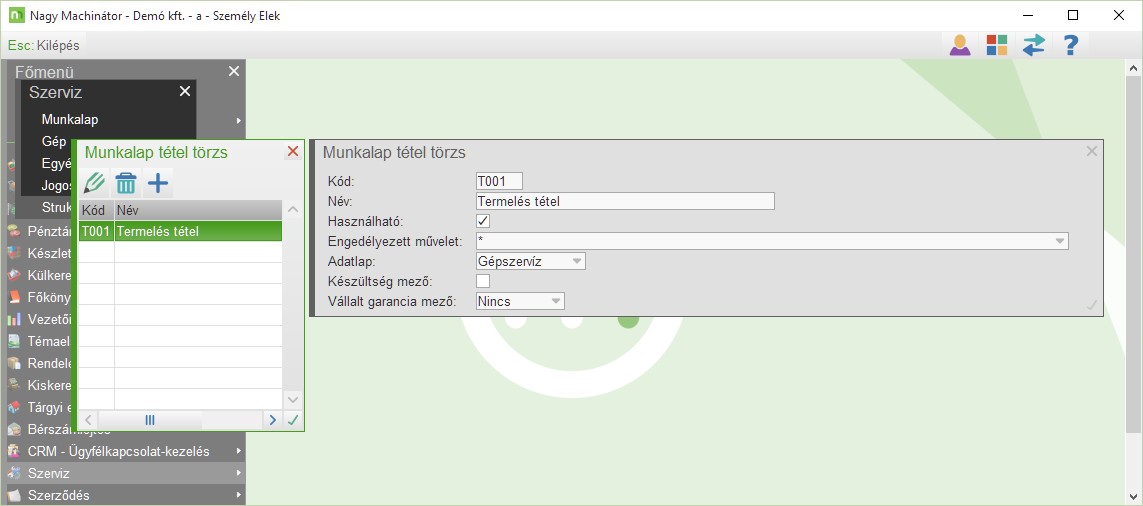The image size is (1143, 506).
Task: Click the list horizontal scrollbar thumb
Action: [x=150, y=420]
